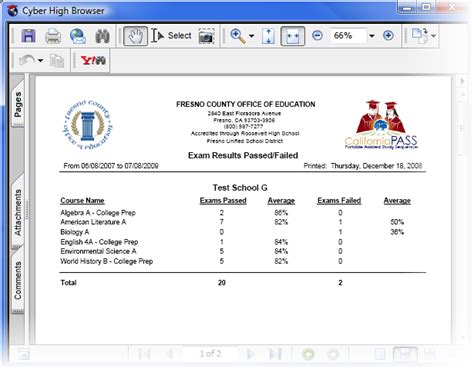474x369 pixels.
Task: Activate the Hand tool
Action: coord(135,36)
